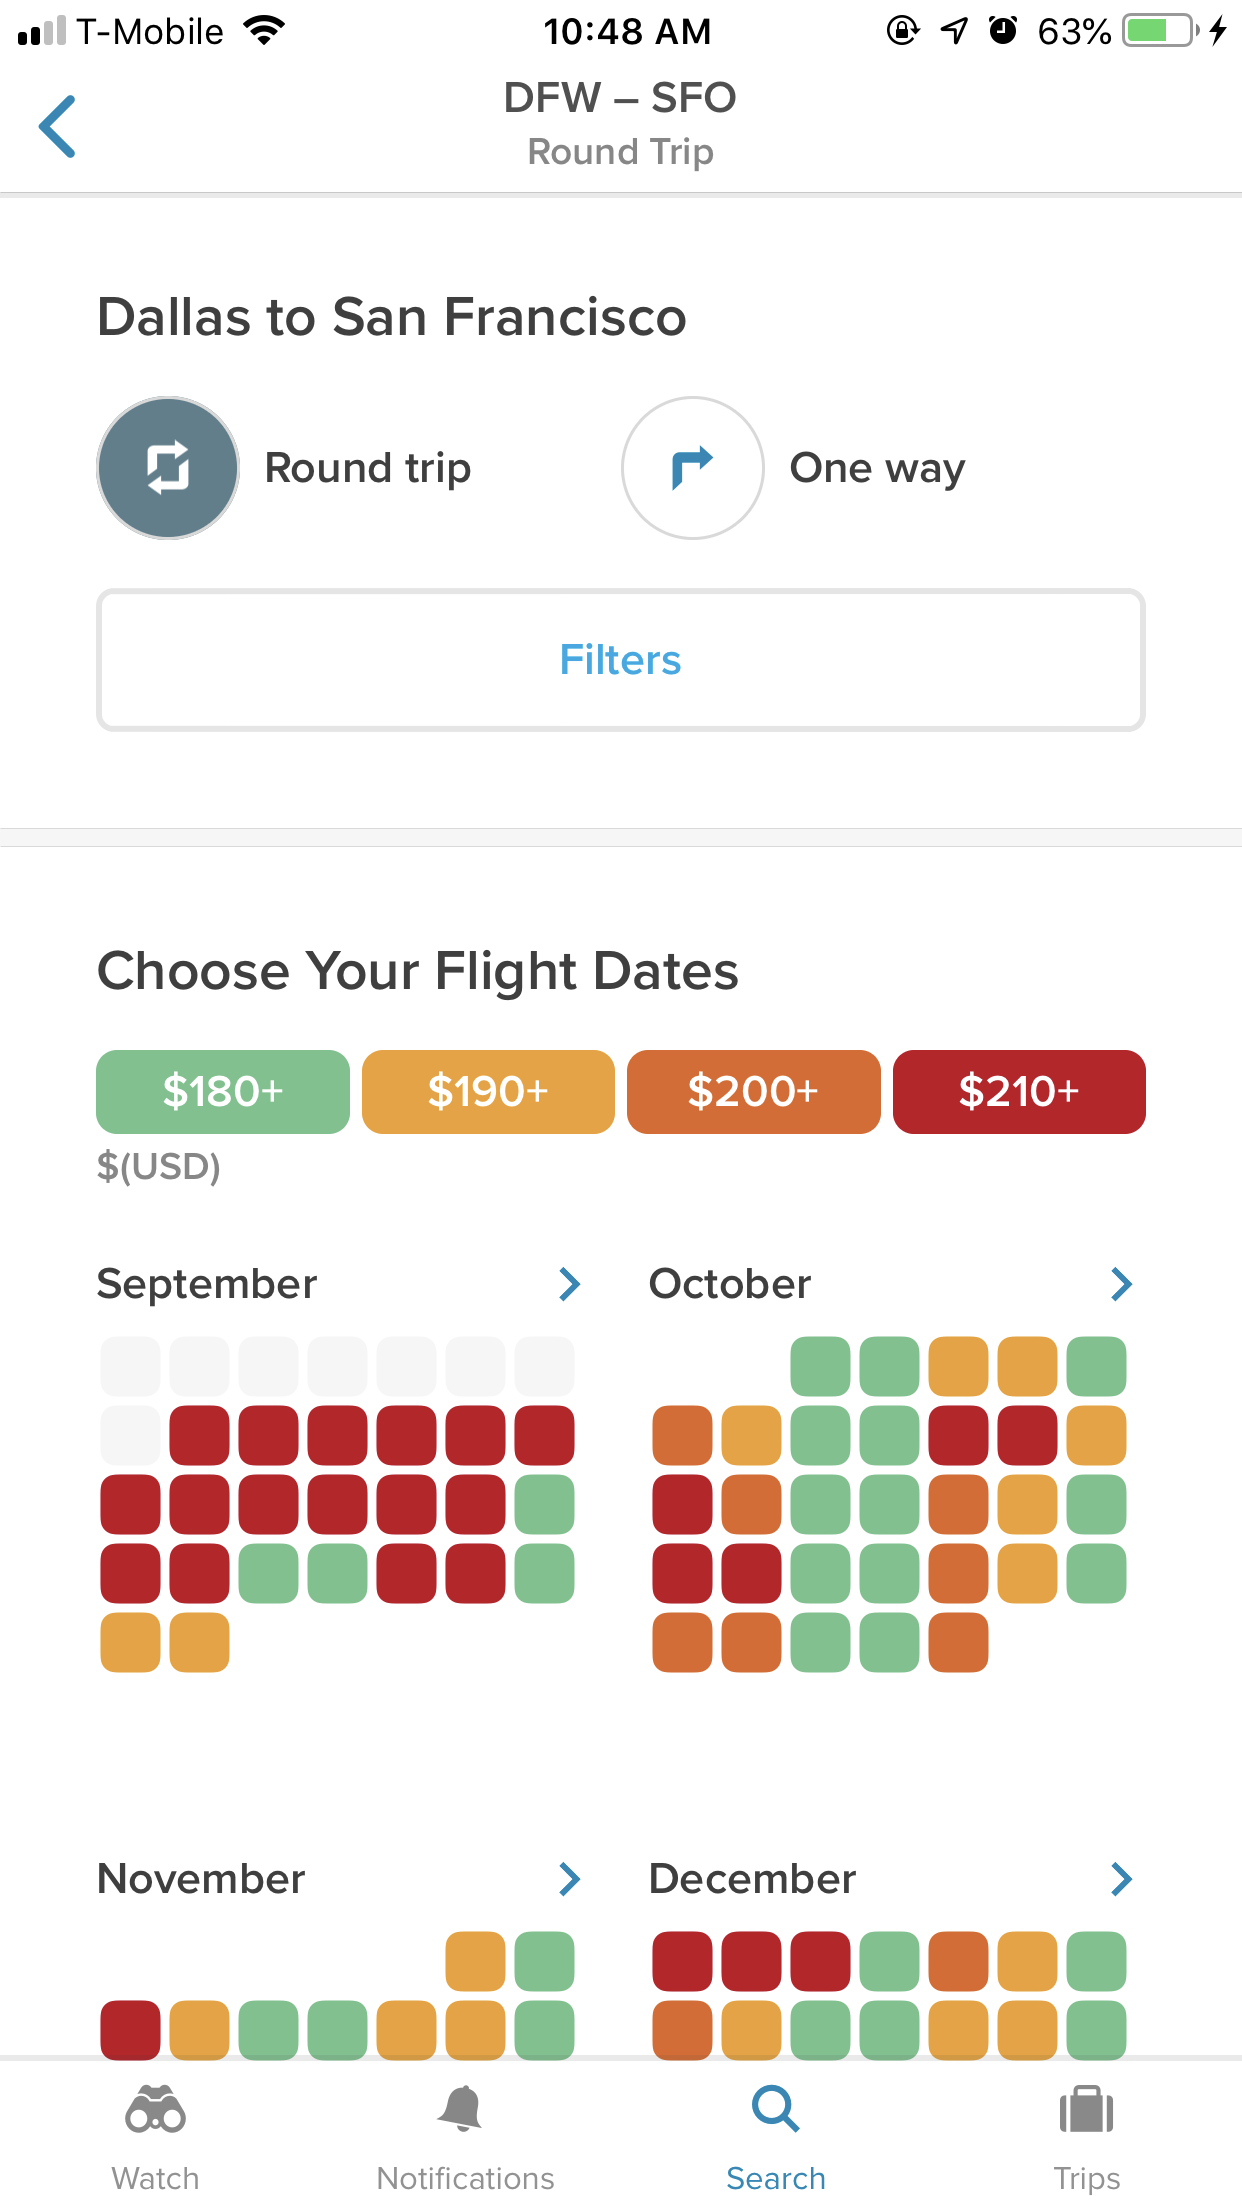This screenshot has height=2208, width=1242.
Task: Tap the red $210+ price legend
Action: click(1019, 1092)
